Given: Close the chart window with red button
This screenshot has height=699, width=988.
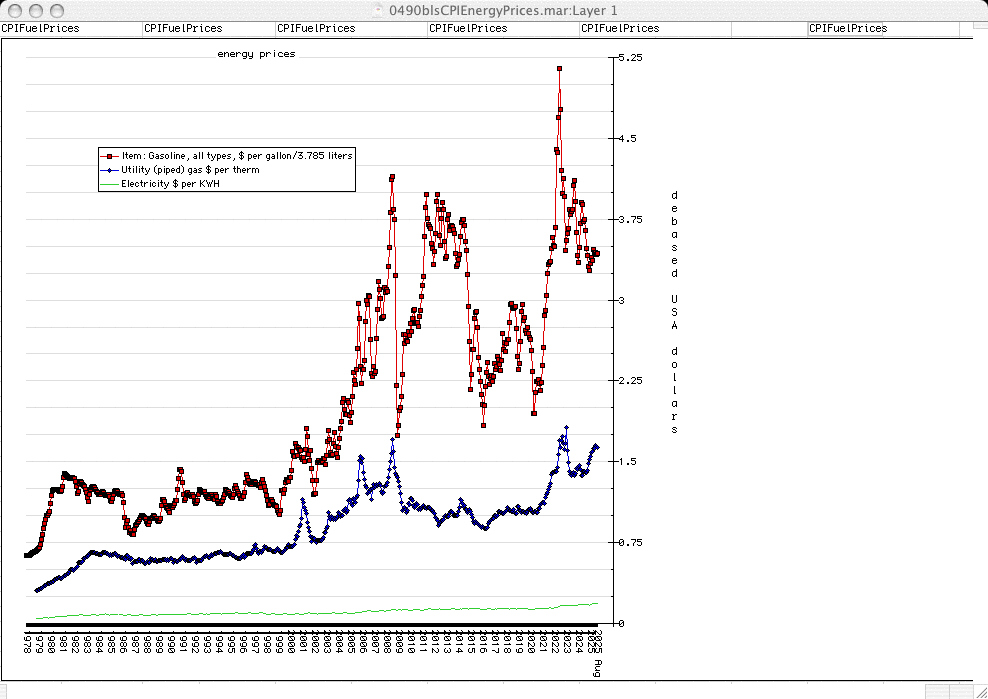Looking at the screenshot, I should point(13,9).
